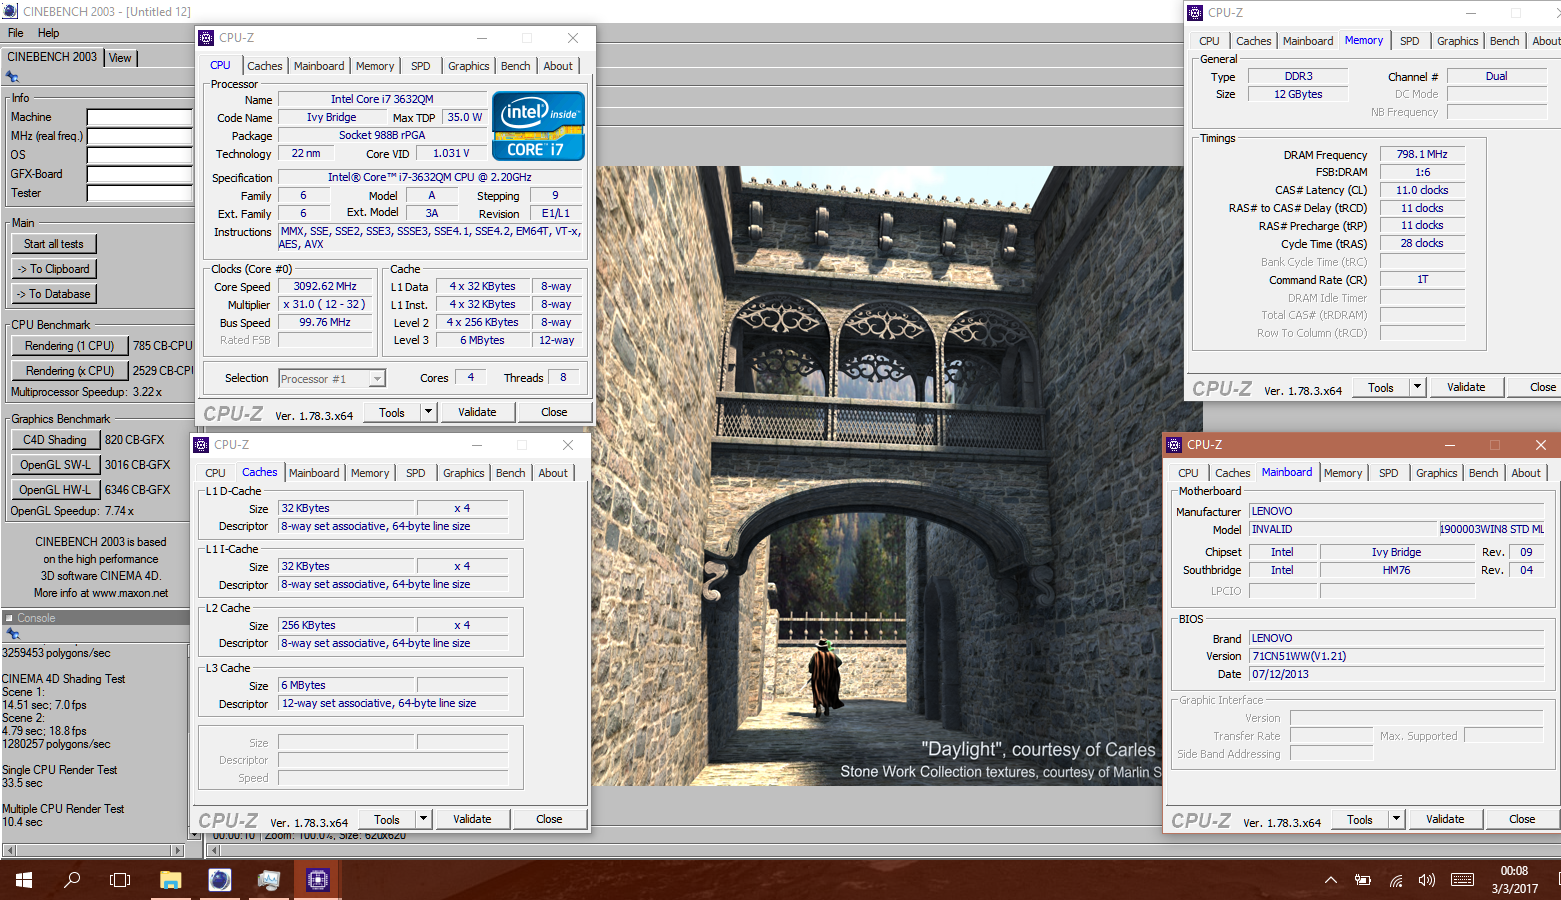Click L3 Cache size 6 MBytes
1561x900 pixels.
346,686
